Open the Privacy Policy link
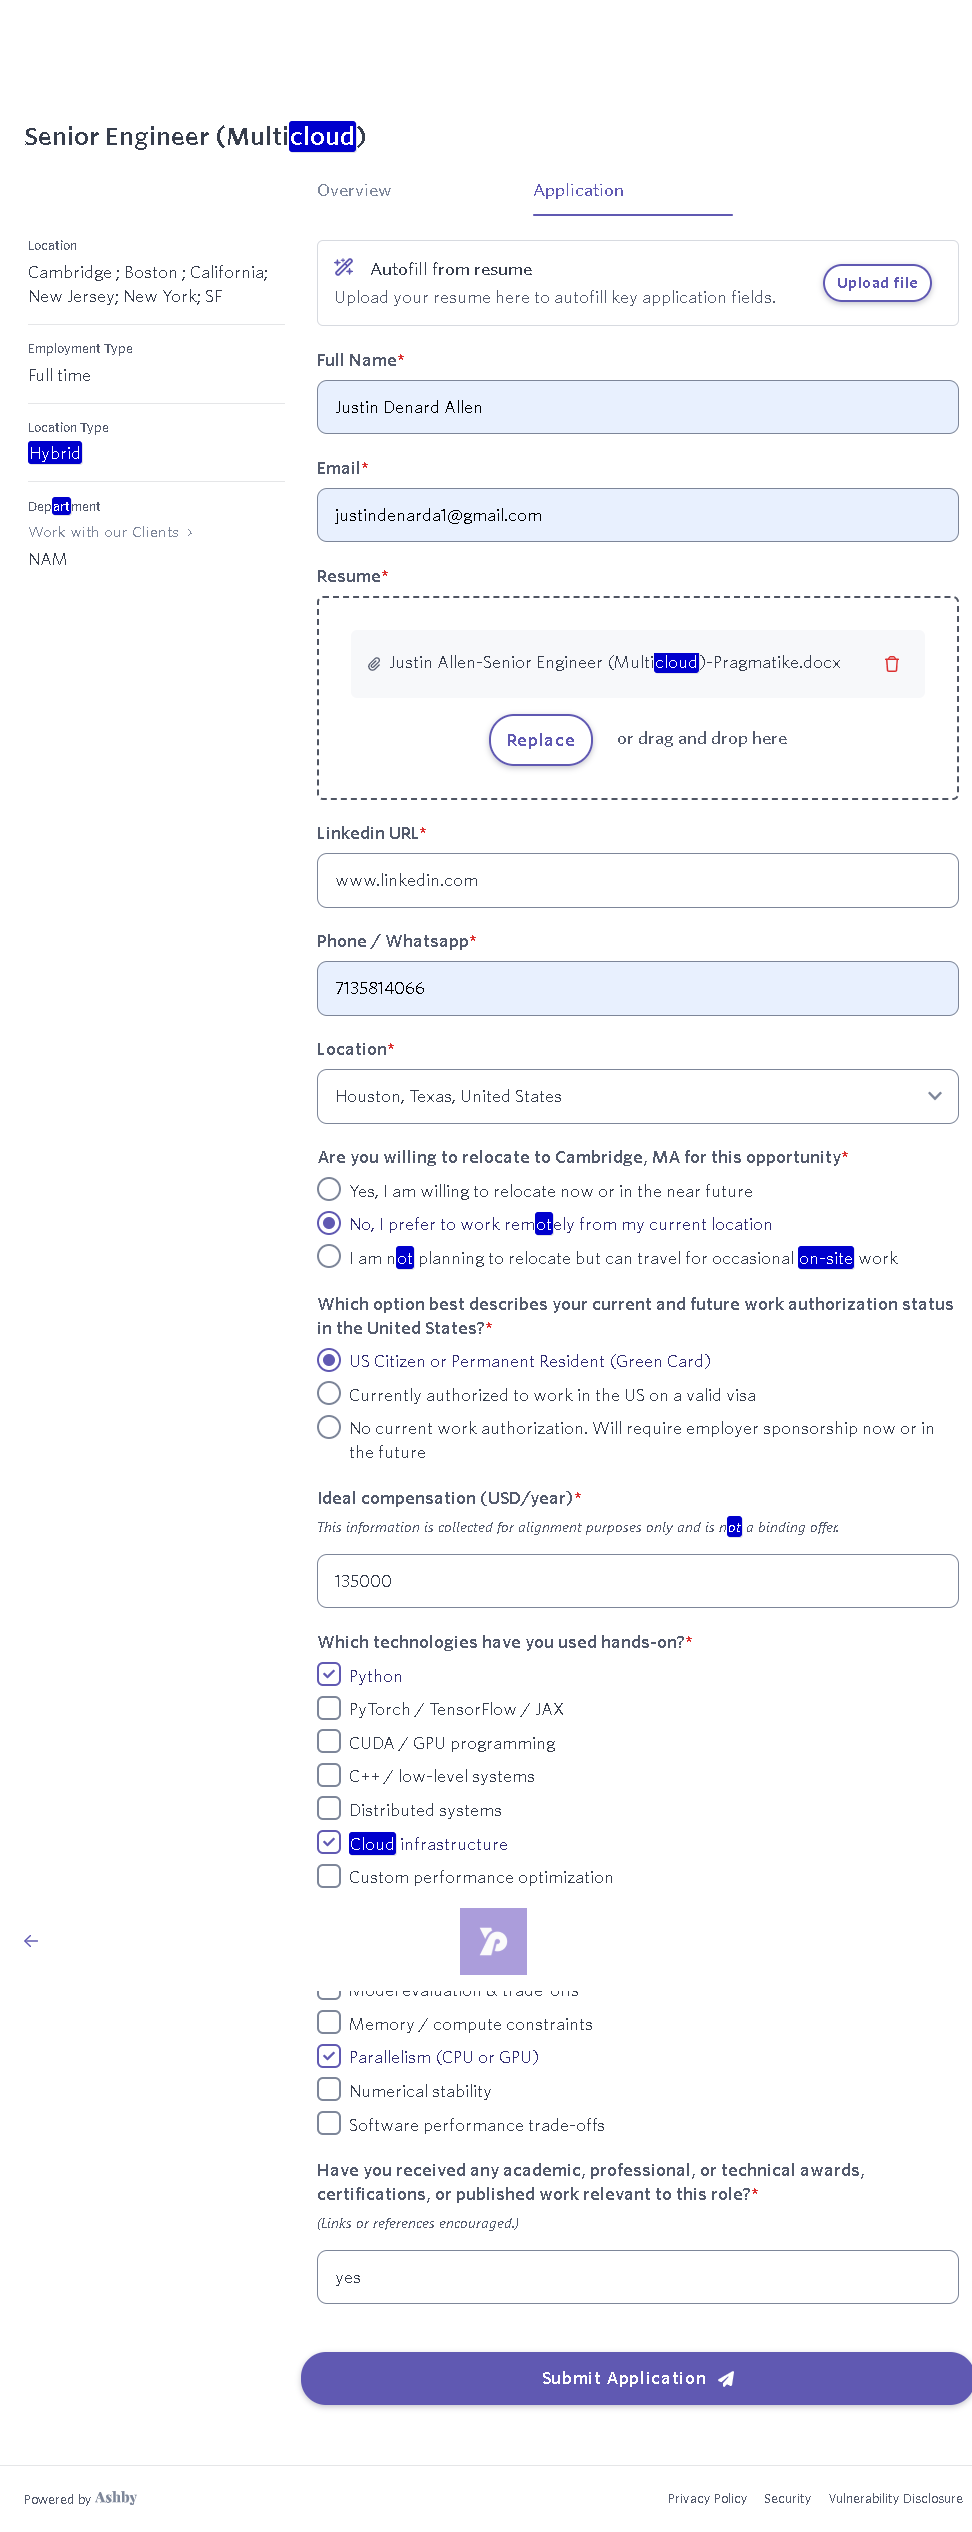 pos(707,2499)
